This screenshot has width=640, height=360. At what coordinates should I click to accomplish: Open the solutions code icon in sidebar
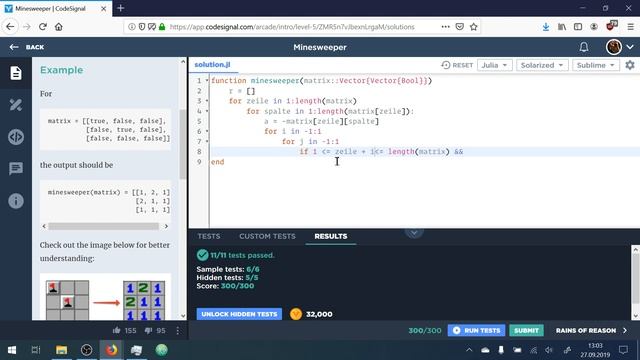click(x=16, y=137)
